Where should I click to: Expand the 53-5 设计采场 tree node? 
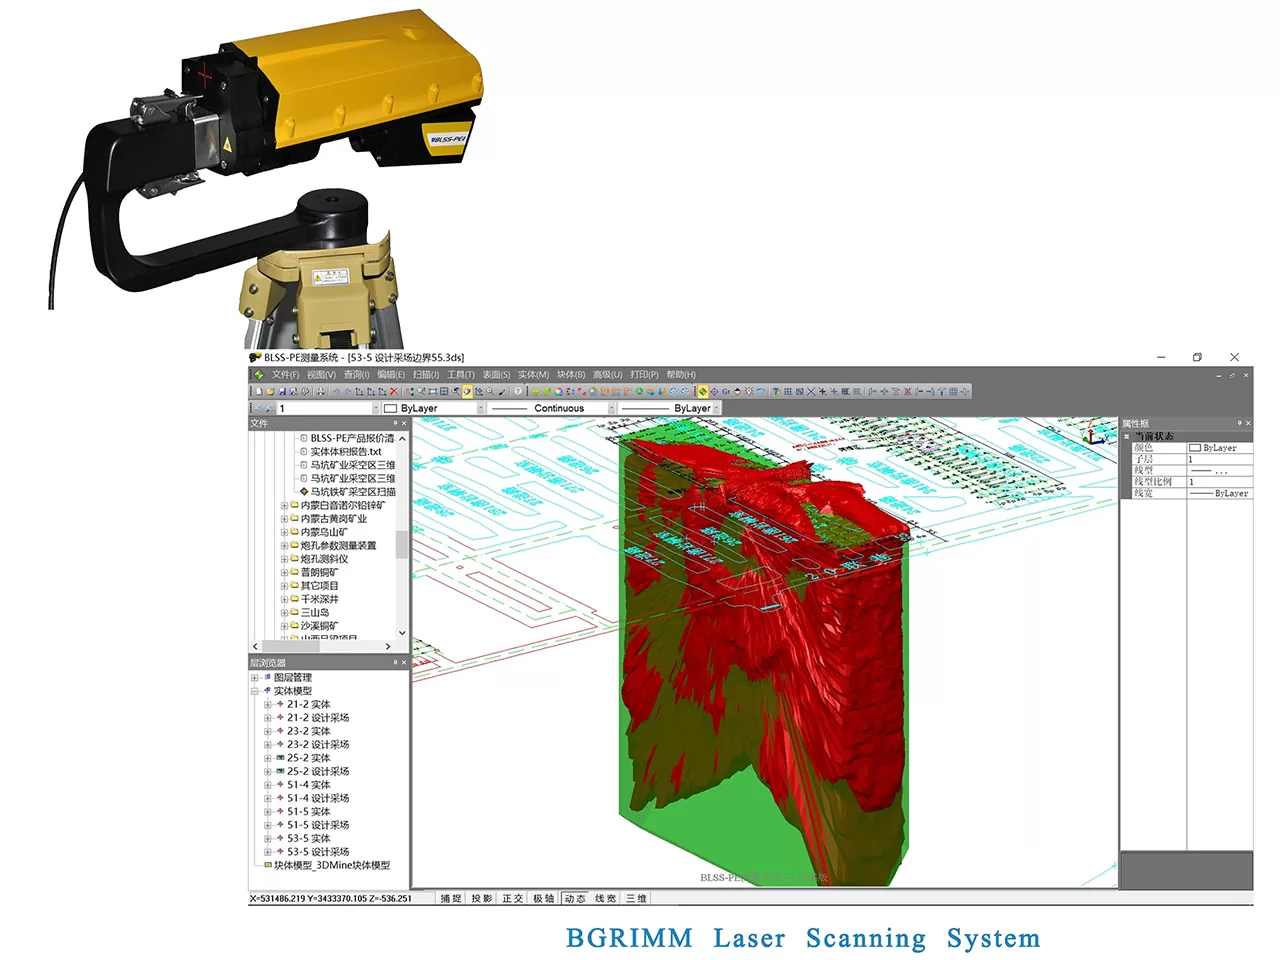268,852
